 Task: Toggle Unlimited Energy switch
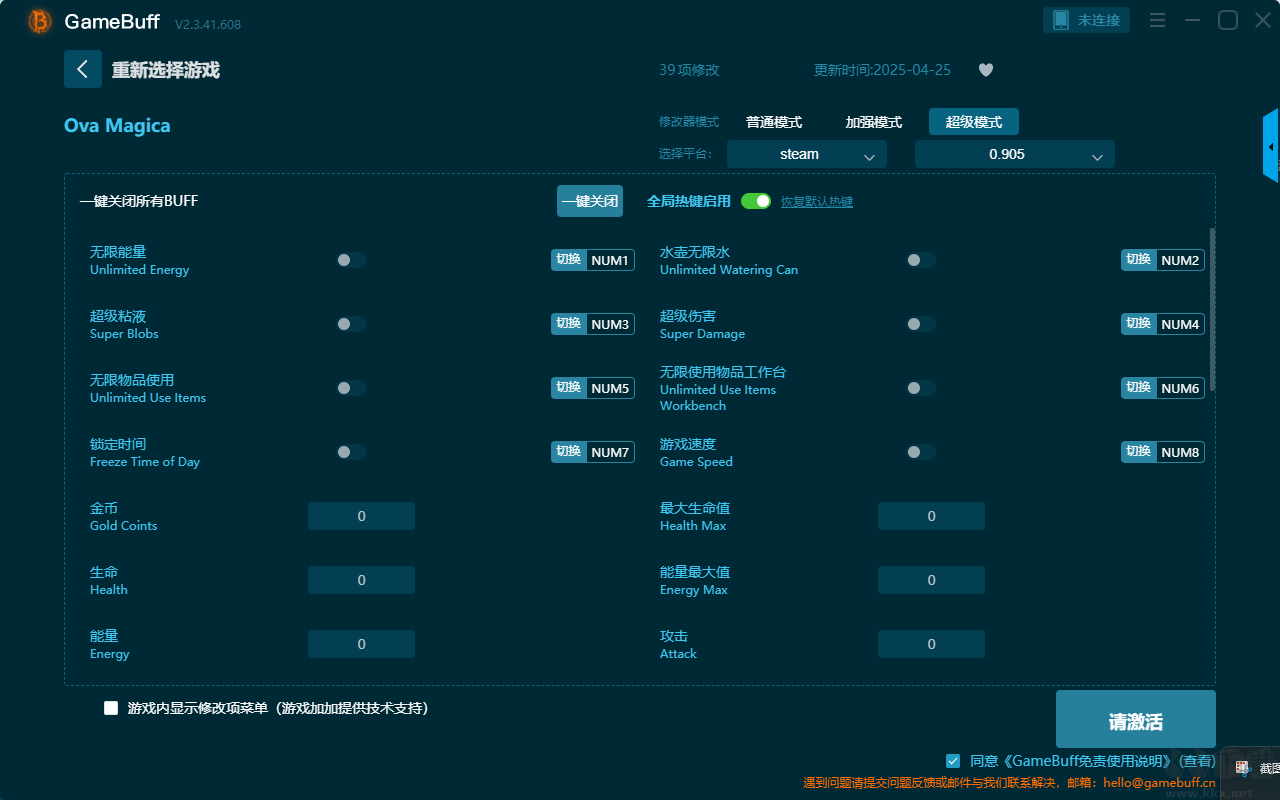tap(351, 260)
